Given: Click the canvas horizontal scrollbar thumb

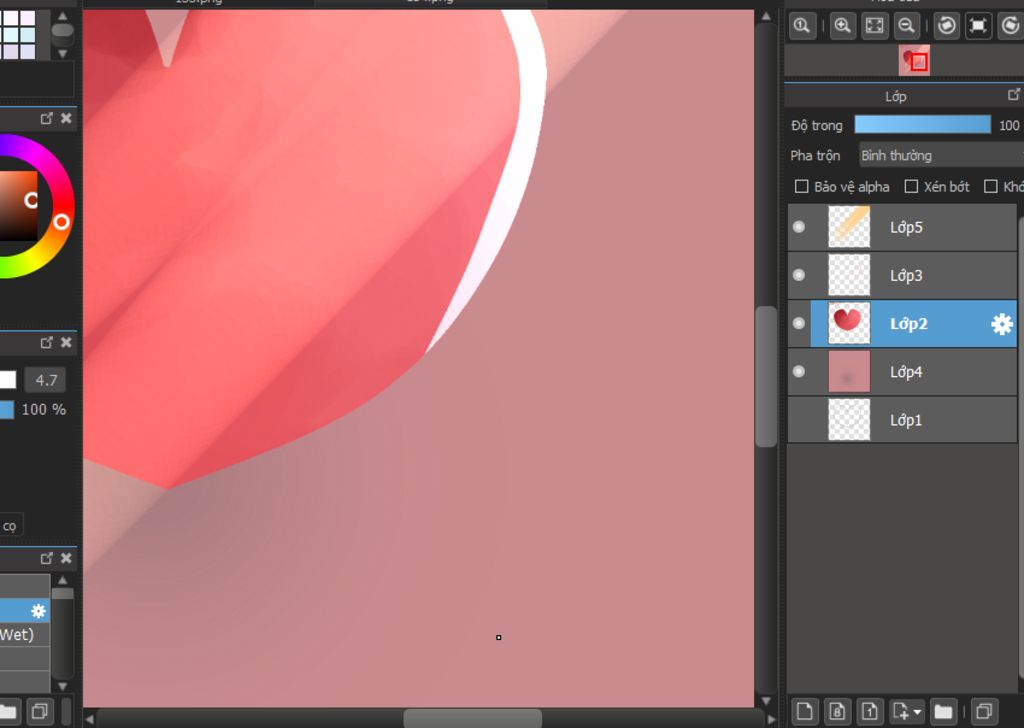Looking at the screenshot, I should point(472,719).
